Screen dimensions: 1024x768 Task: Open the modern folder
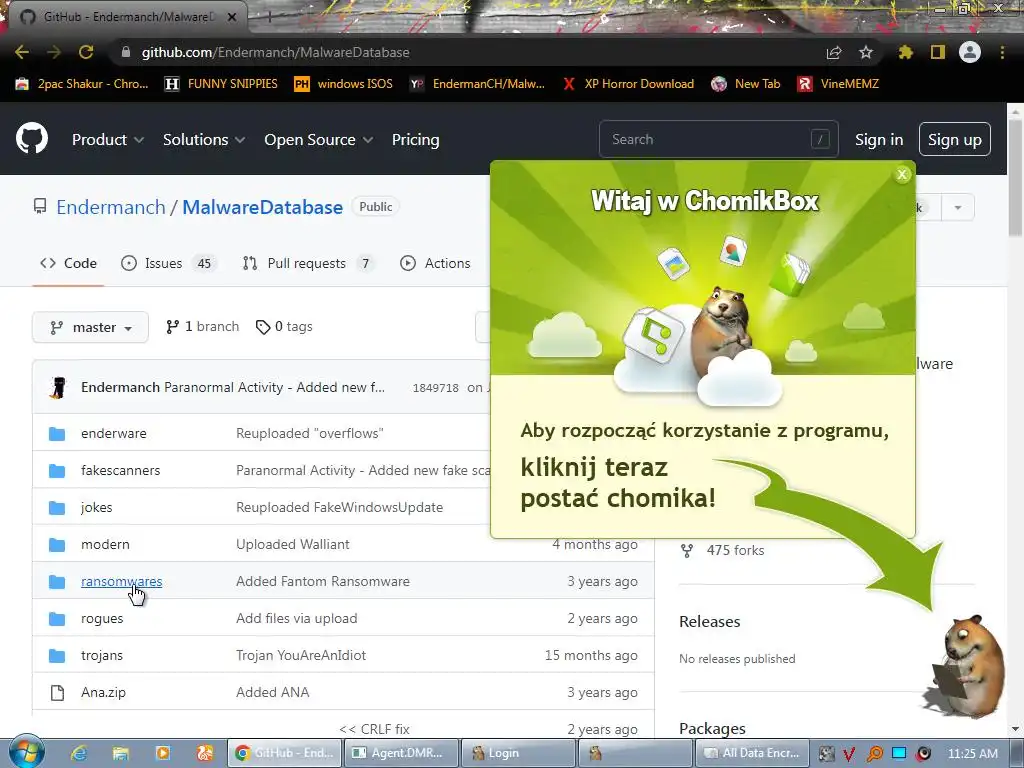point(105,545)
